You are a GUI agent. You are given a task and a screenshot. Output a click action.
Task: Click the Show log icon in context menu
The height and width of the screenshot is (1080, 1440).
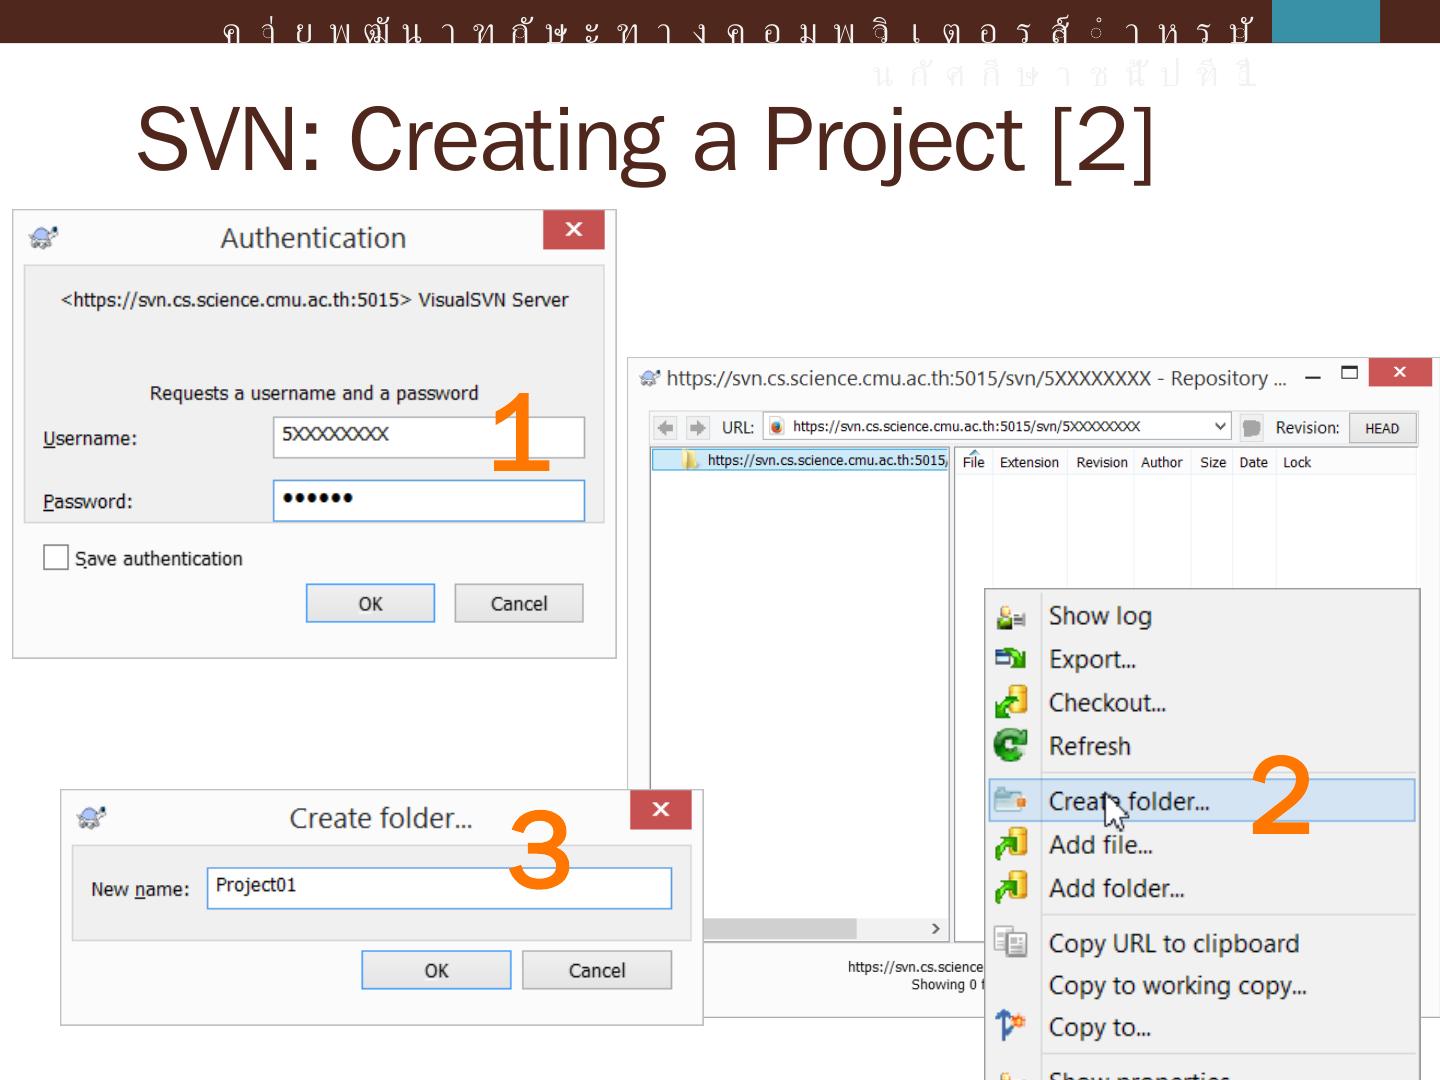point(1011,617)
